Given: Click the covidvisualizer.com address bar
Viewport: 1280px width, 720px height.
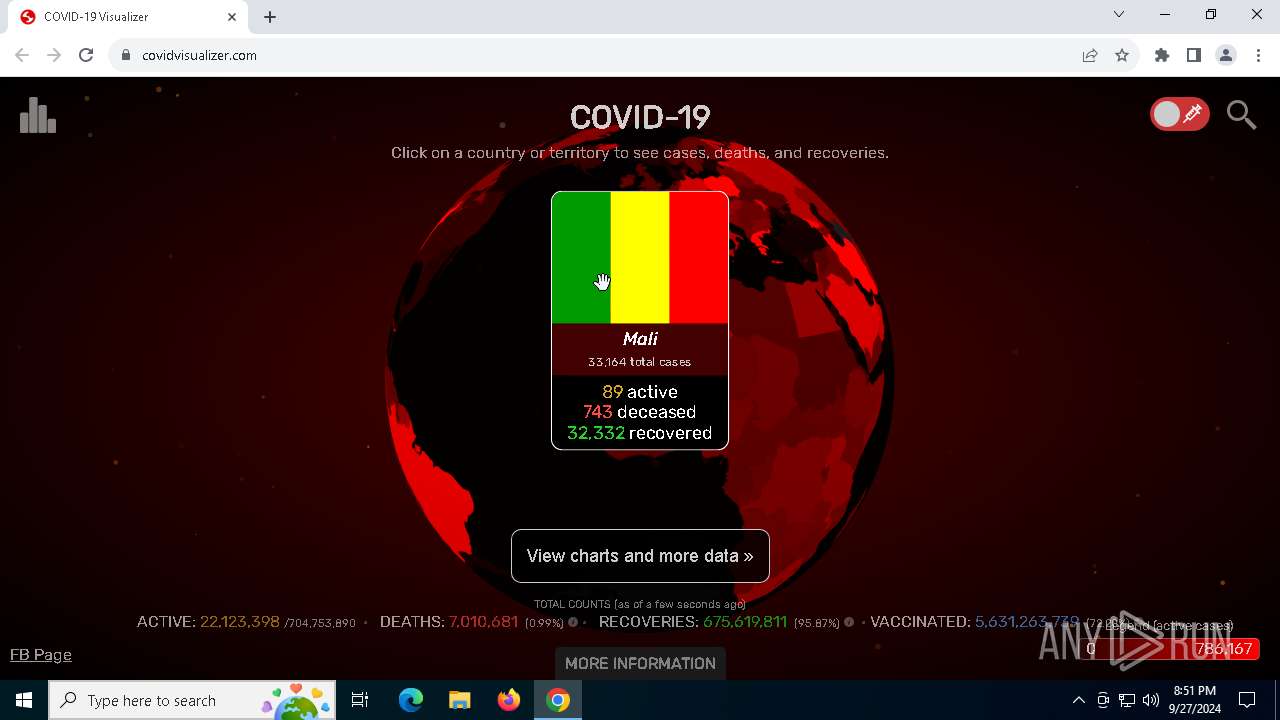Looking at the screenshot, I should 600,55.
